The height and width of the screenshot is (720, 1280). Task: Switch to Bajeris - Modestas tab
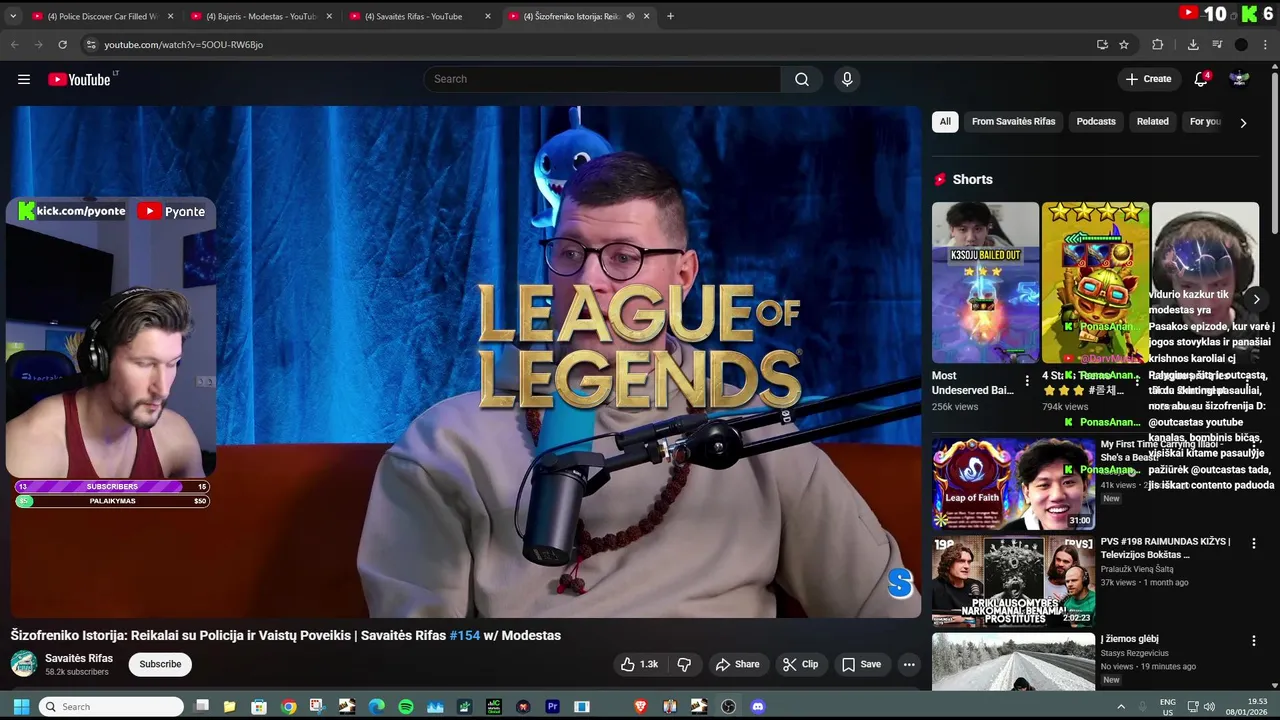tap(260, 16)
